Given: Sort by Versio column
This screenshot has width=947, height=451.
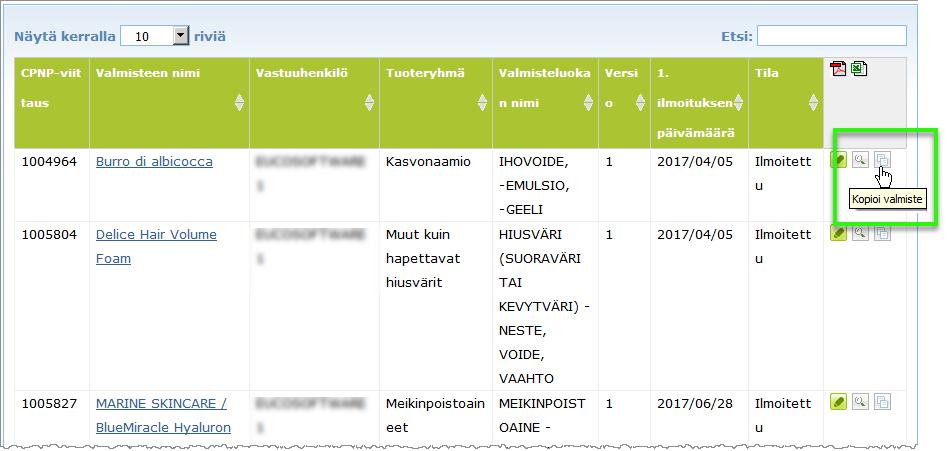Looking at the screenshot, I should (641, 103).
